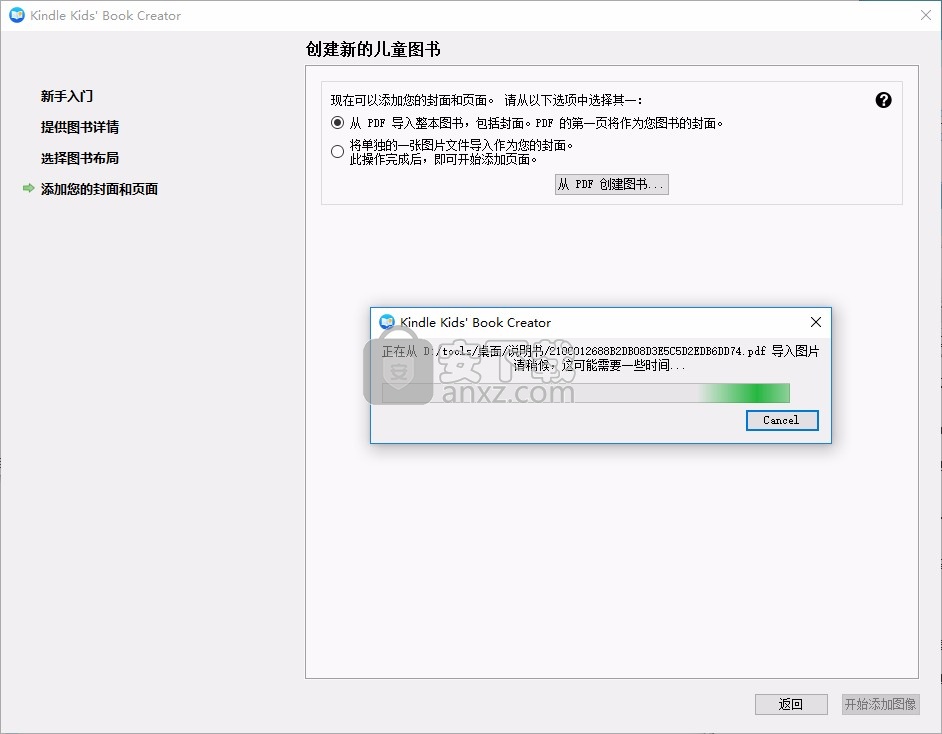942x734 pixels.
Task: Cancel the PDF import progress
Action: (x=782, y=420)
